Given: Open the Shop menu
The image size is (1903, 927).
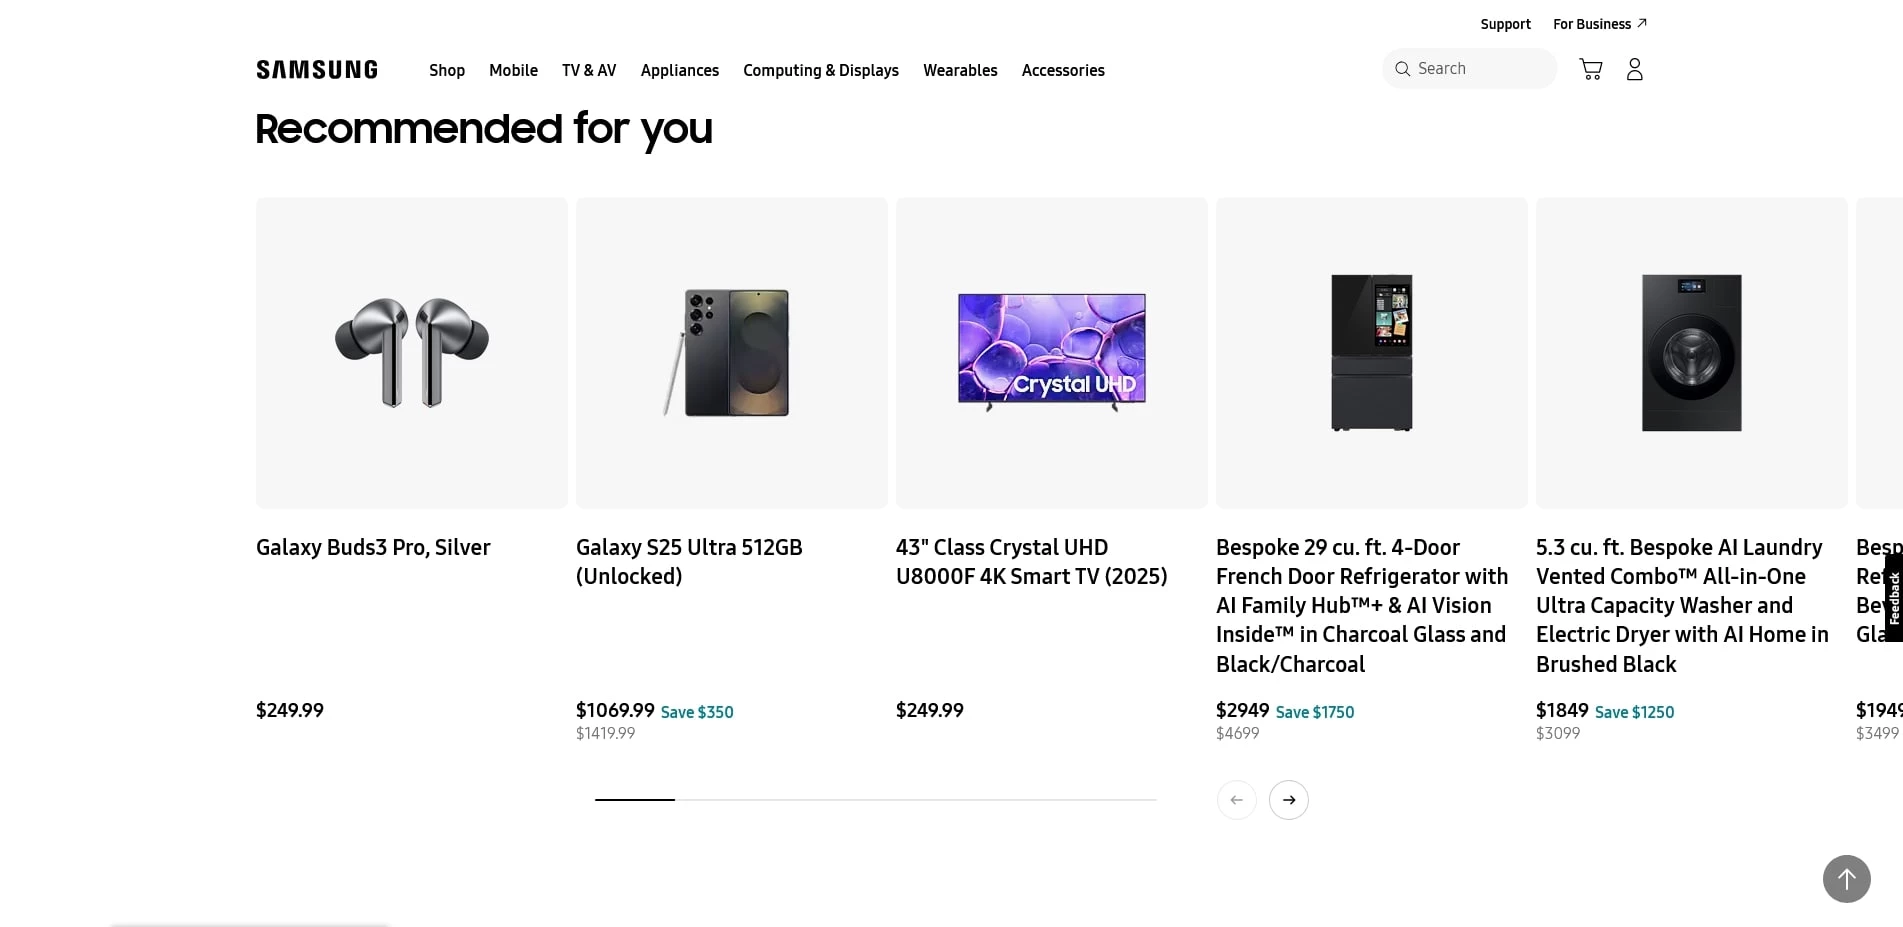Looking at the screenshot, I should pos(447,70).
